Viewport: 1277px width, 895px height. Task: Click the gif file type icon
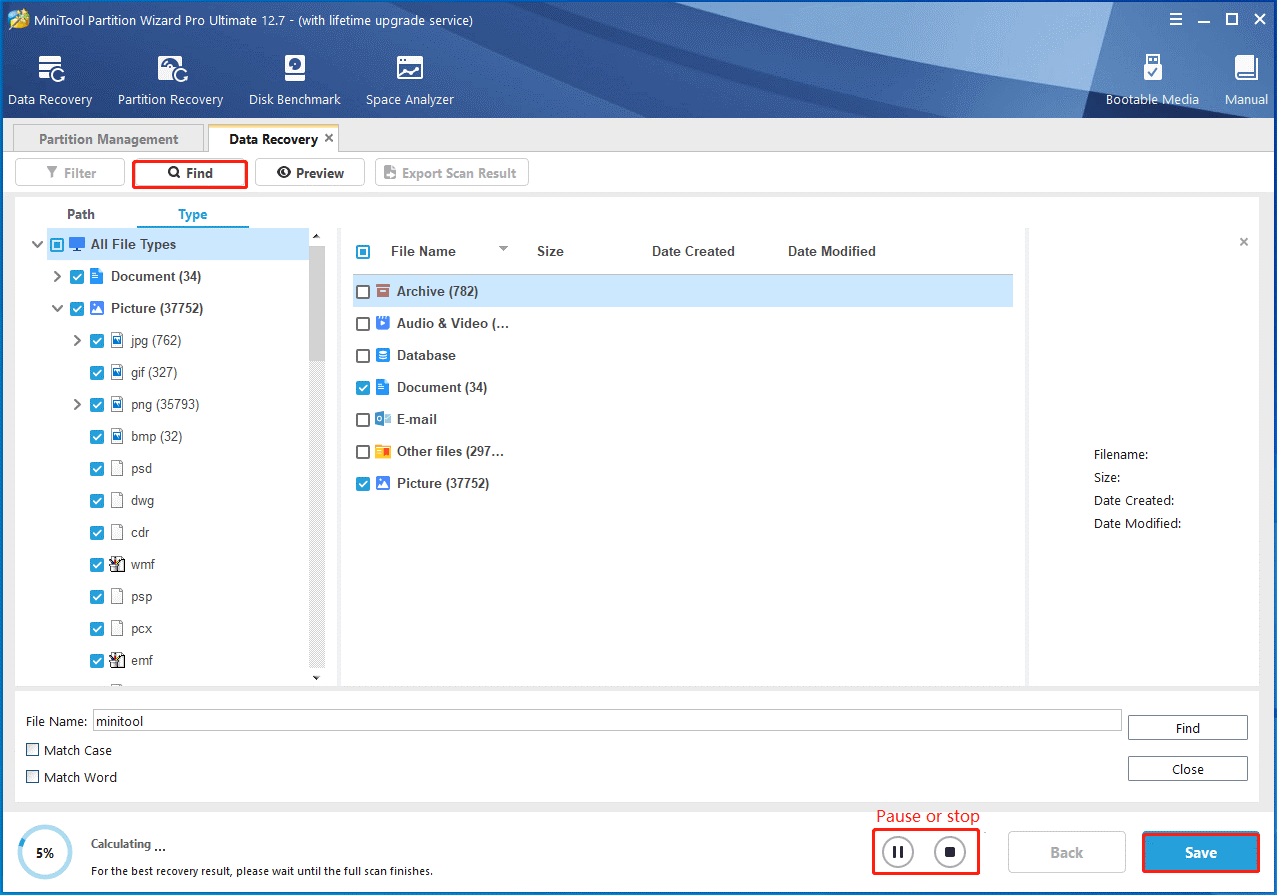point(117,372)
